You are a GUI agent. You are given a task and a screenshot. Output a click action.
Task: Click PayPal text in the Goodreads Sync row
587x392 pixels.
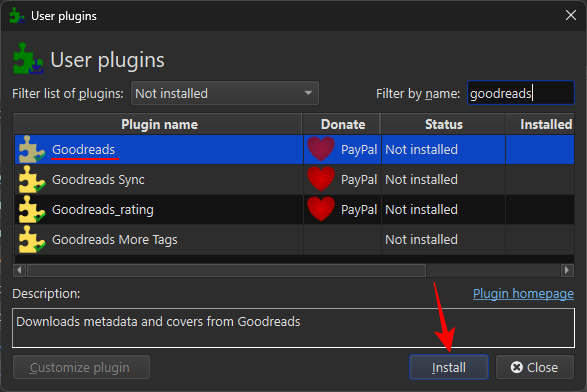pos(359,180)
